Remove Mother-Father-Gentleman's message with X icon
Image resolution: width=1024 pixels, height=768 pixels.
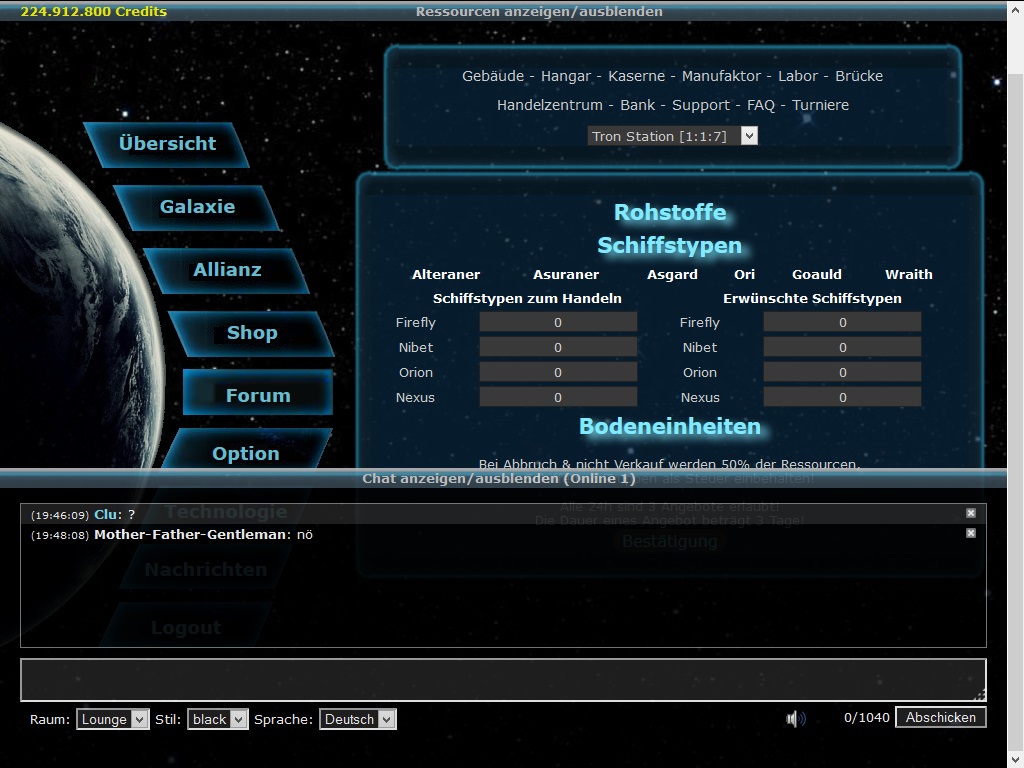[970, 534]
